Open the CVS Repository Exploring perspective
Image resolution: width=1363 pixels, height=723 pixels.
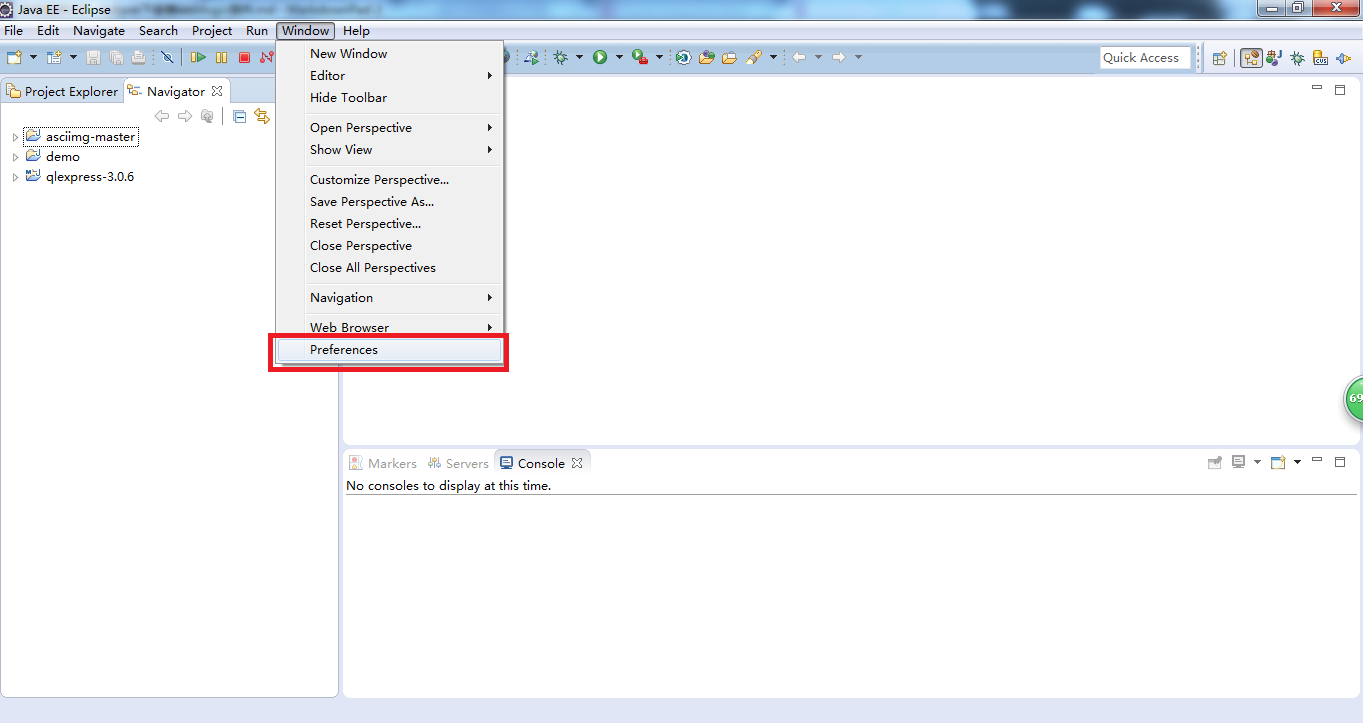tap(1320, 57)
